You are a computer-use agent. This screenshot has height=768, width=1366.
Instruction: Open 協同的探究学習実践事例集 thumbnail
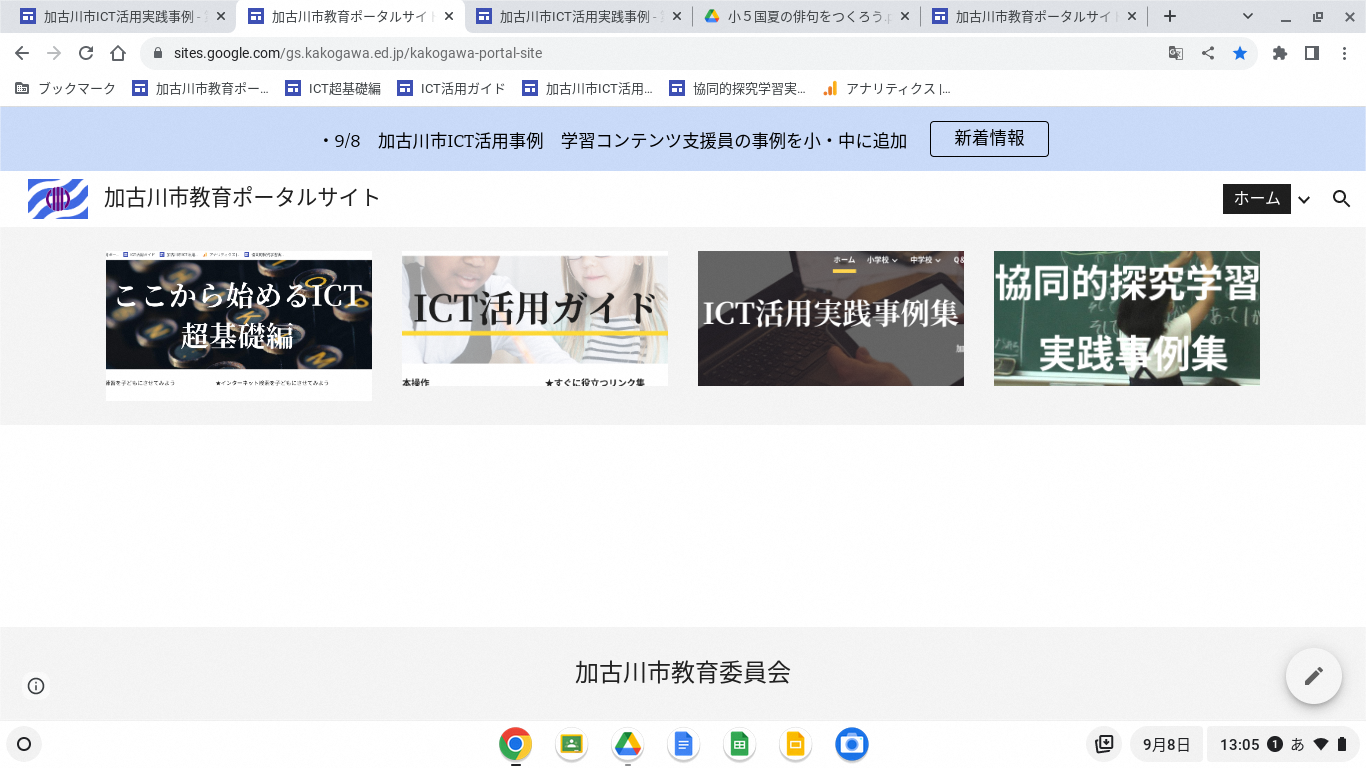(x=1127, y=318)
